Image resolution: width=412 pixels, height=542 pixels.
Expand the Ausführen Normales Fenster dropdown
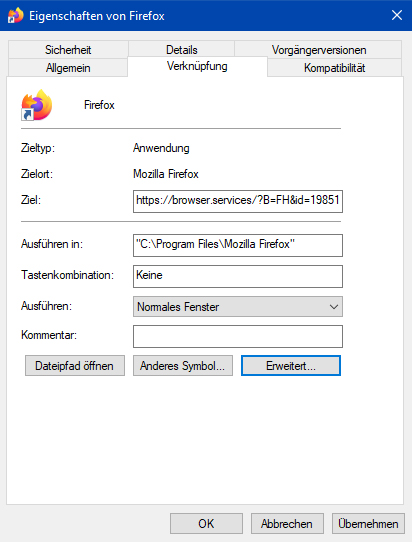coord(238,307)
